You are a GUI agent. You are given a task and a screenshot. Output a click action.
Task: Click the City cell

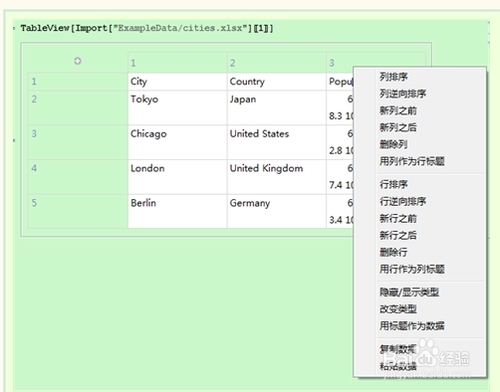(177, 82)
